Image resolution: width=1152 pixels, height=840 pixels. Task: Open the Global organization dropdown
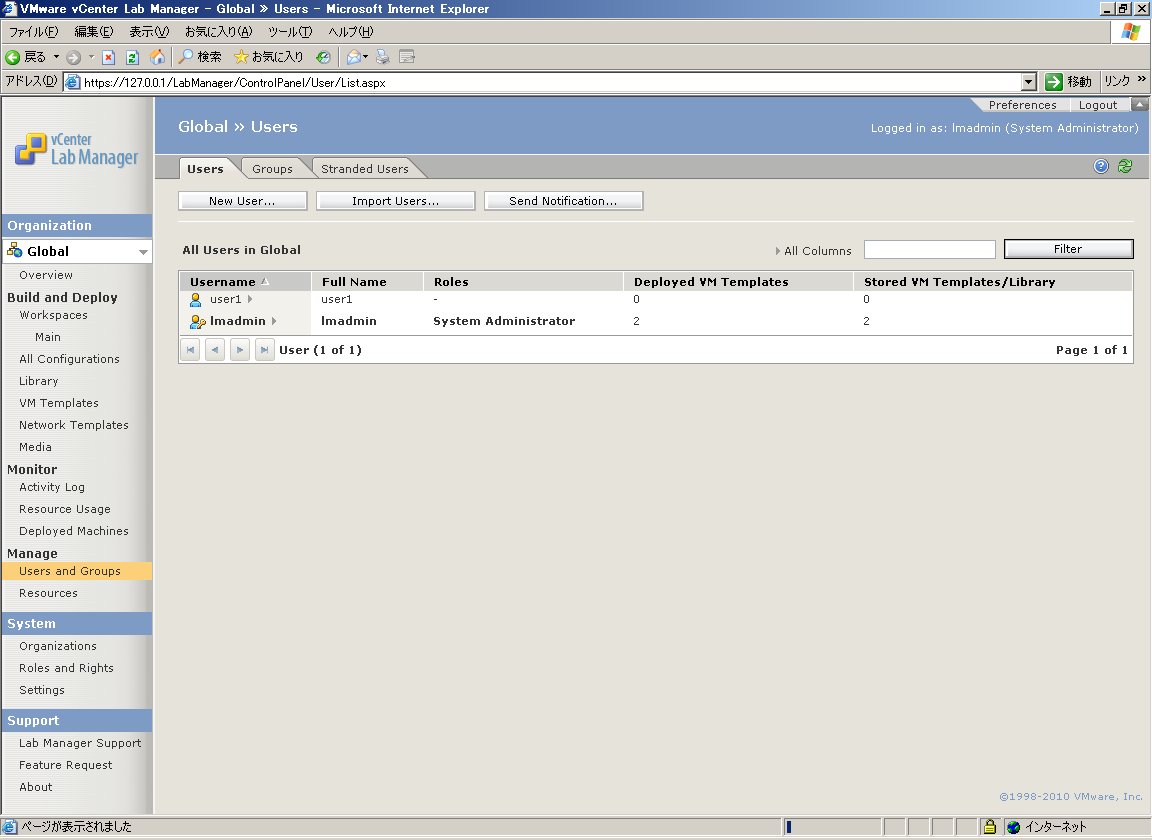point(143,251)
